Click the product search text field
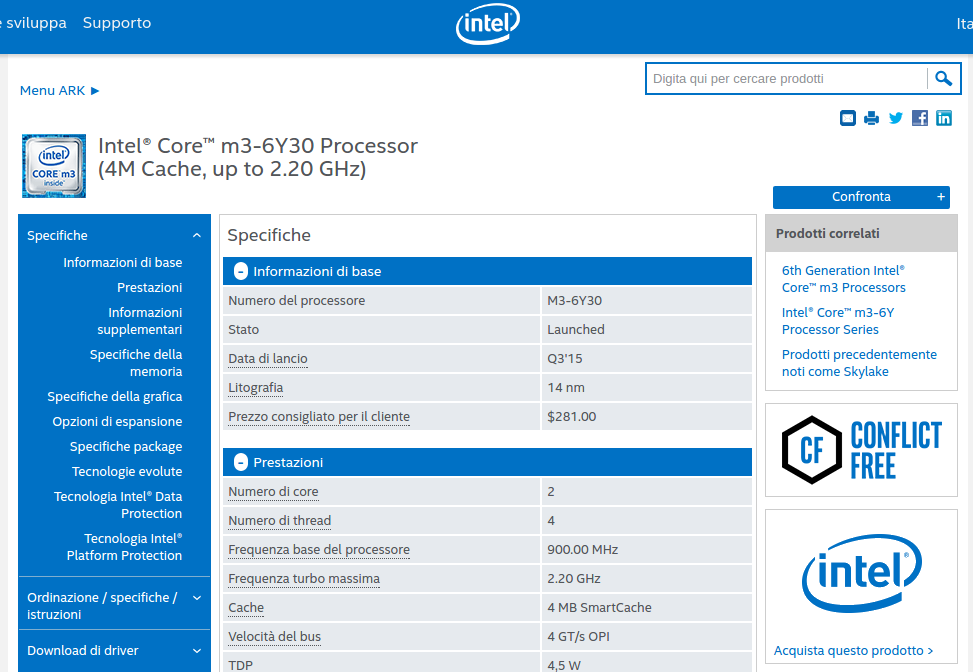The height and width of the screenshot is (672, 973). click(x=786, y=78)
